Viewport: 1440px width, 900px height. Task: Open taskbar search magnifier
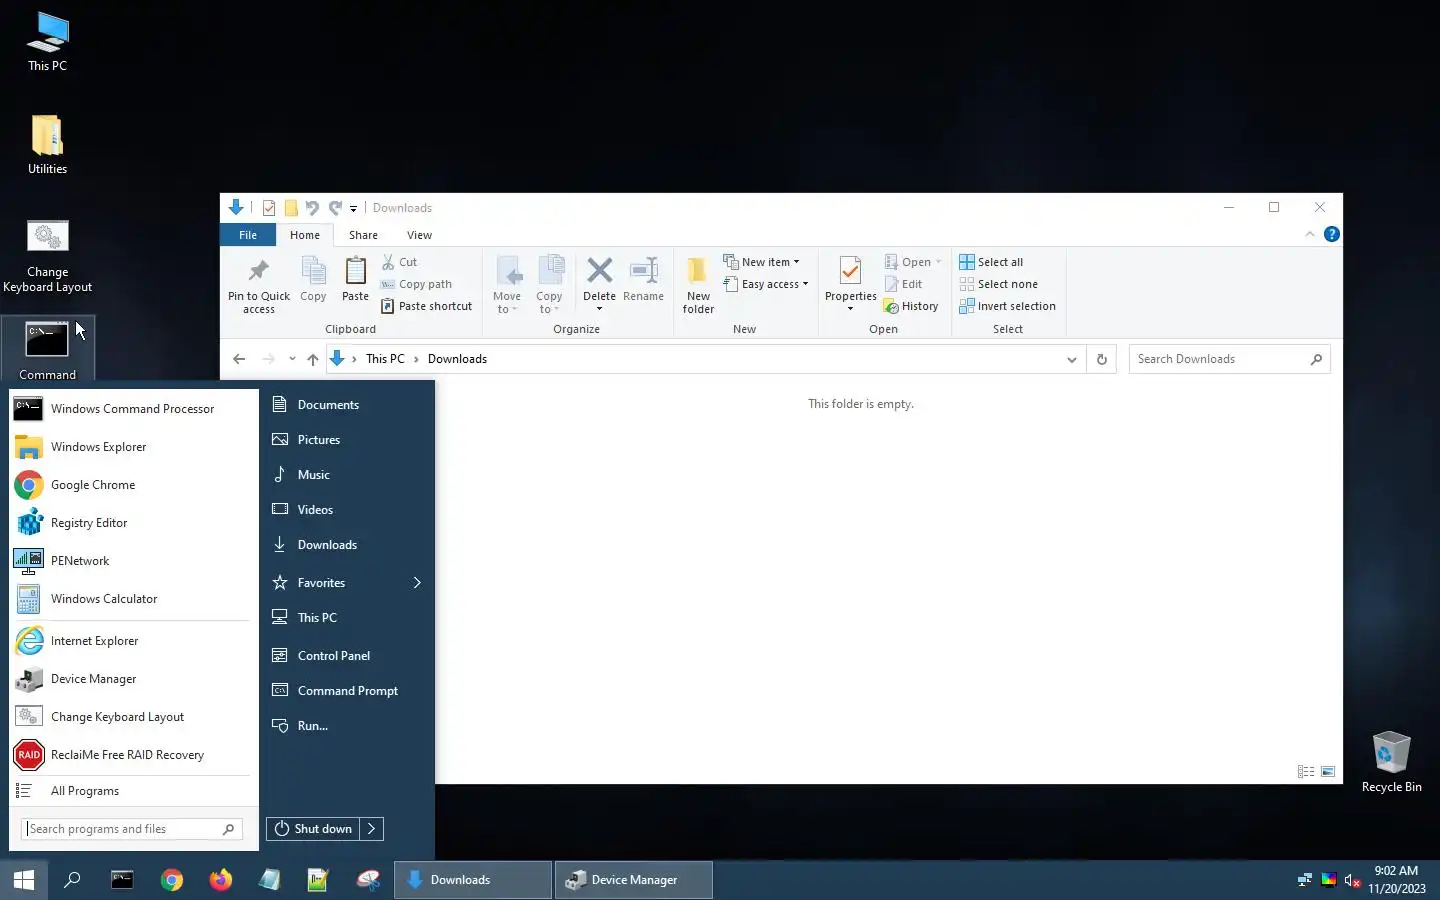coord(72,880)
